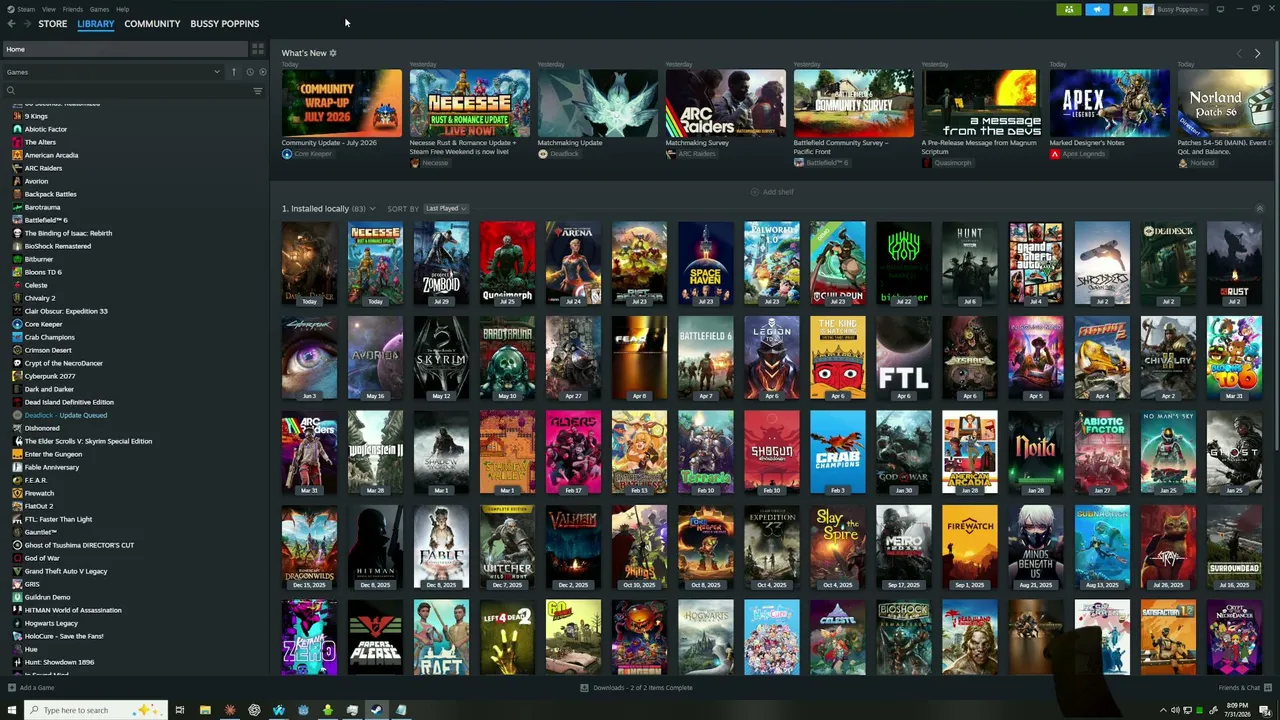Go back with the navigation back arrow
The image size is (1280, 720).
[11, 24]
